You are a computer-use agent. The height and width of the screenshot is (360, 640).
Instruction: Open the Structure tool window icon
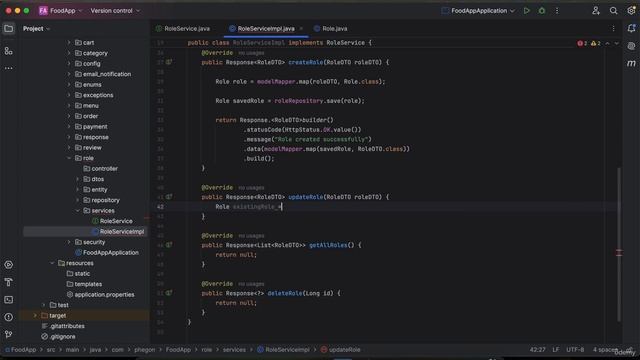(x=9, y=51)
